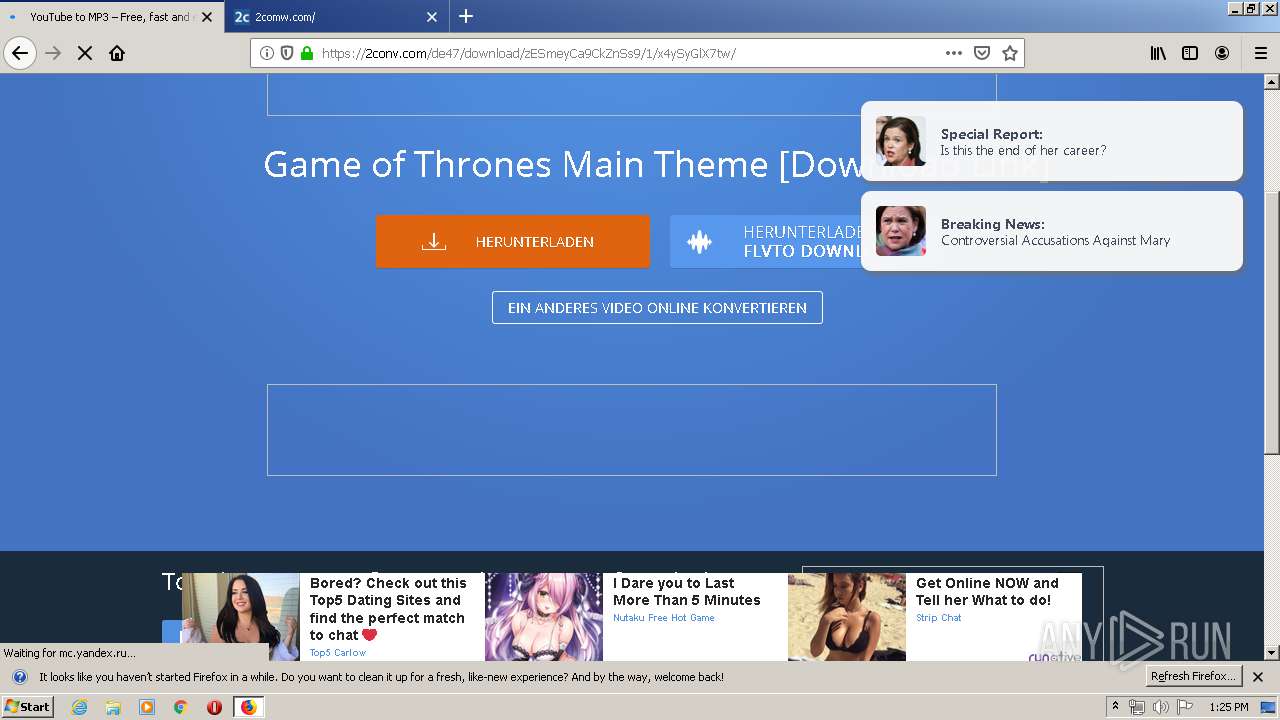
Task: Launch Chrome from taskbar
Action: tap(181, 707)
